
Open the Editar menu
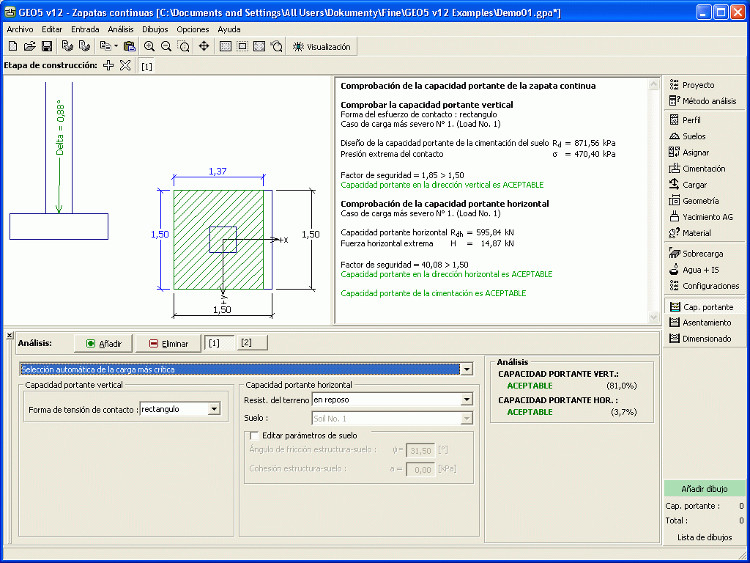(52, 29)
